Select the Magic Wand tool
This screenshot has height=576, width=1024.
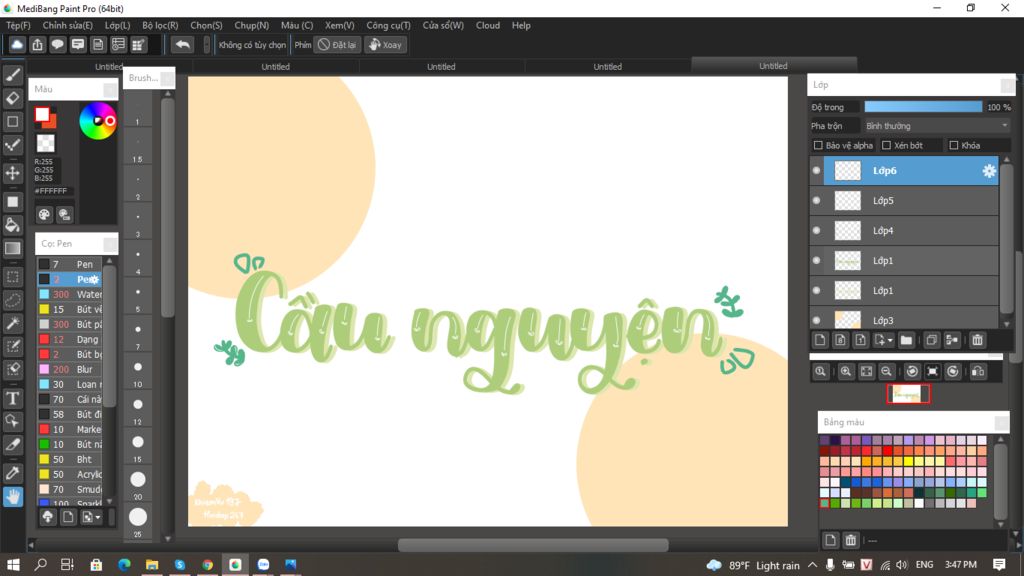(x=12, y=323)
